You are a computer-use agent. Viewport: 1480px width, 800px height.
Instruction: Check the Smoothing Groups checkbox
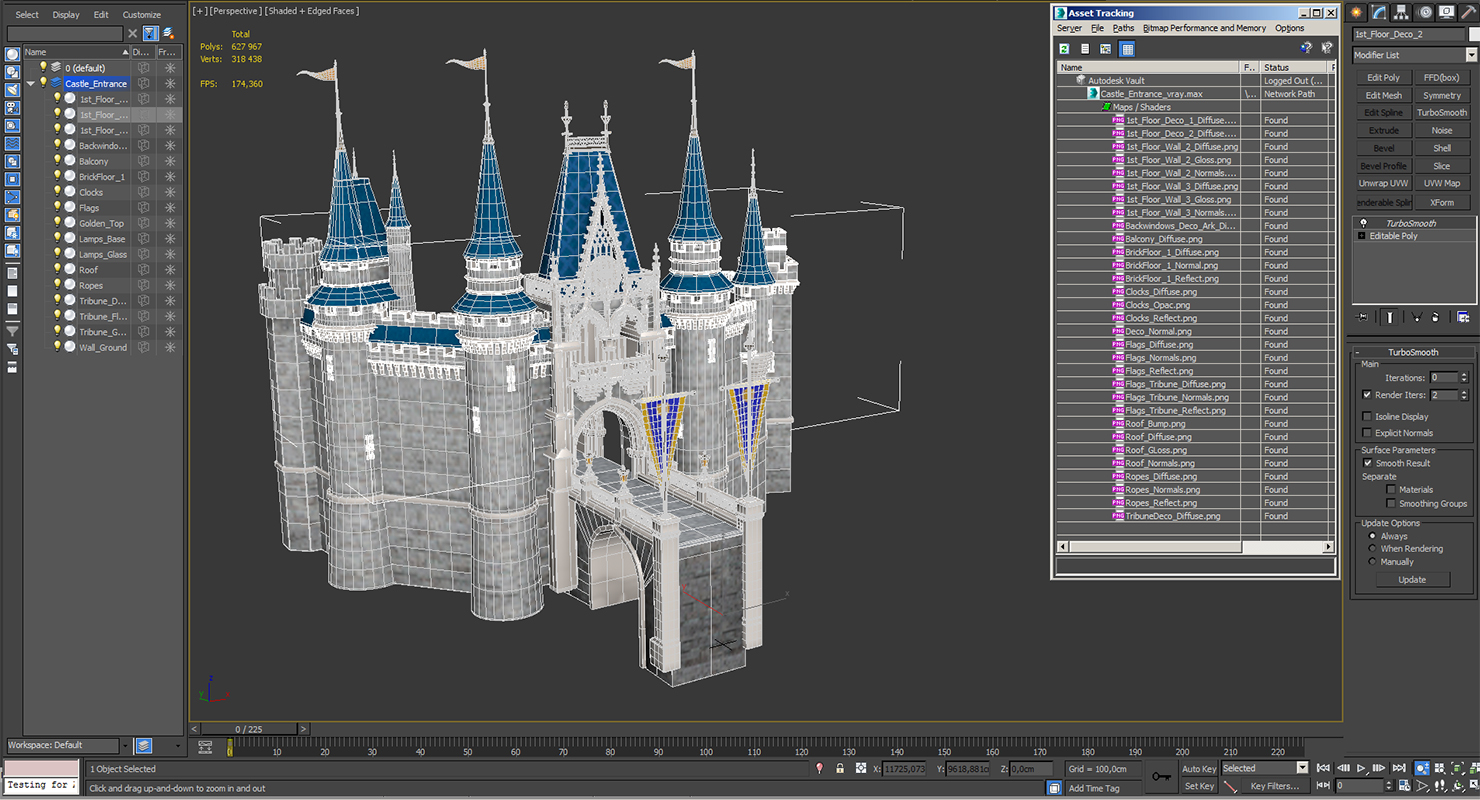click(x=1390, y=504)
